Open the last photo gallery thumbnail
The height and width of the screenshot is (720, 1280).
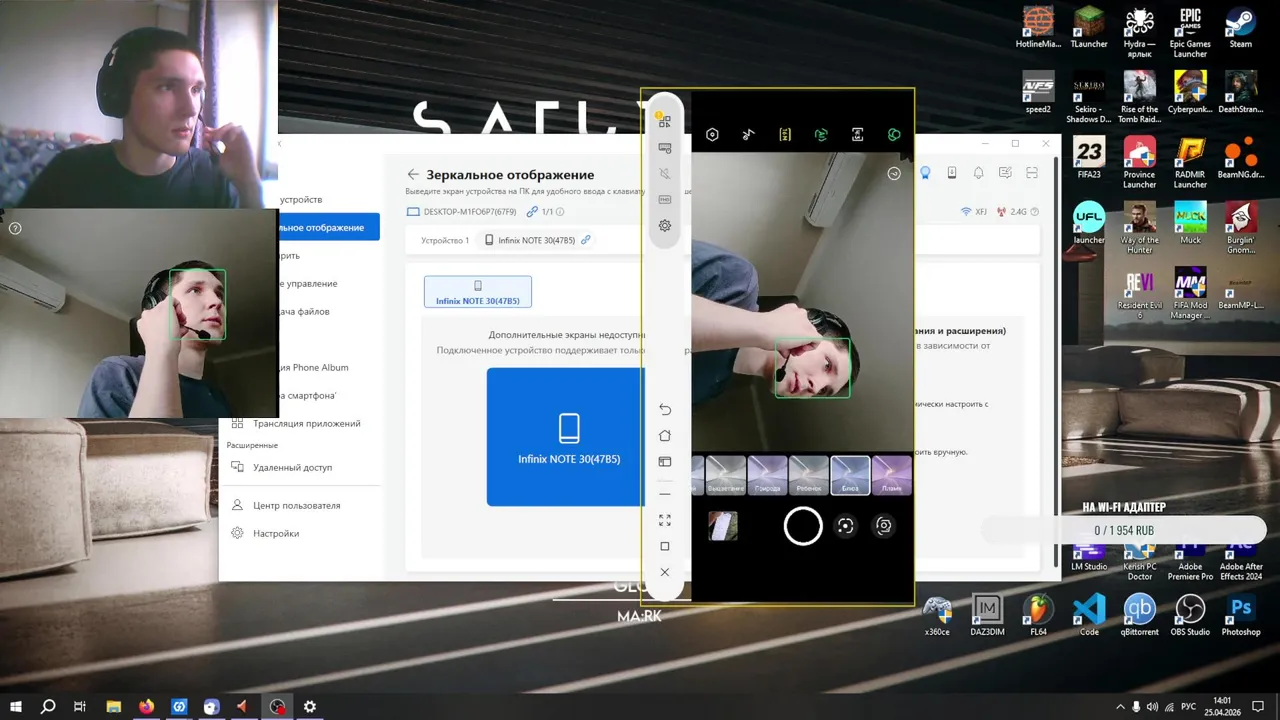(723, 526)
